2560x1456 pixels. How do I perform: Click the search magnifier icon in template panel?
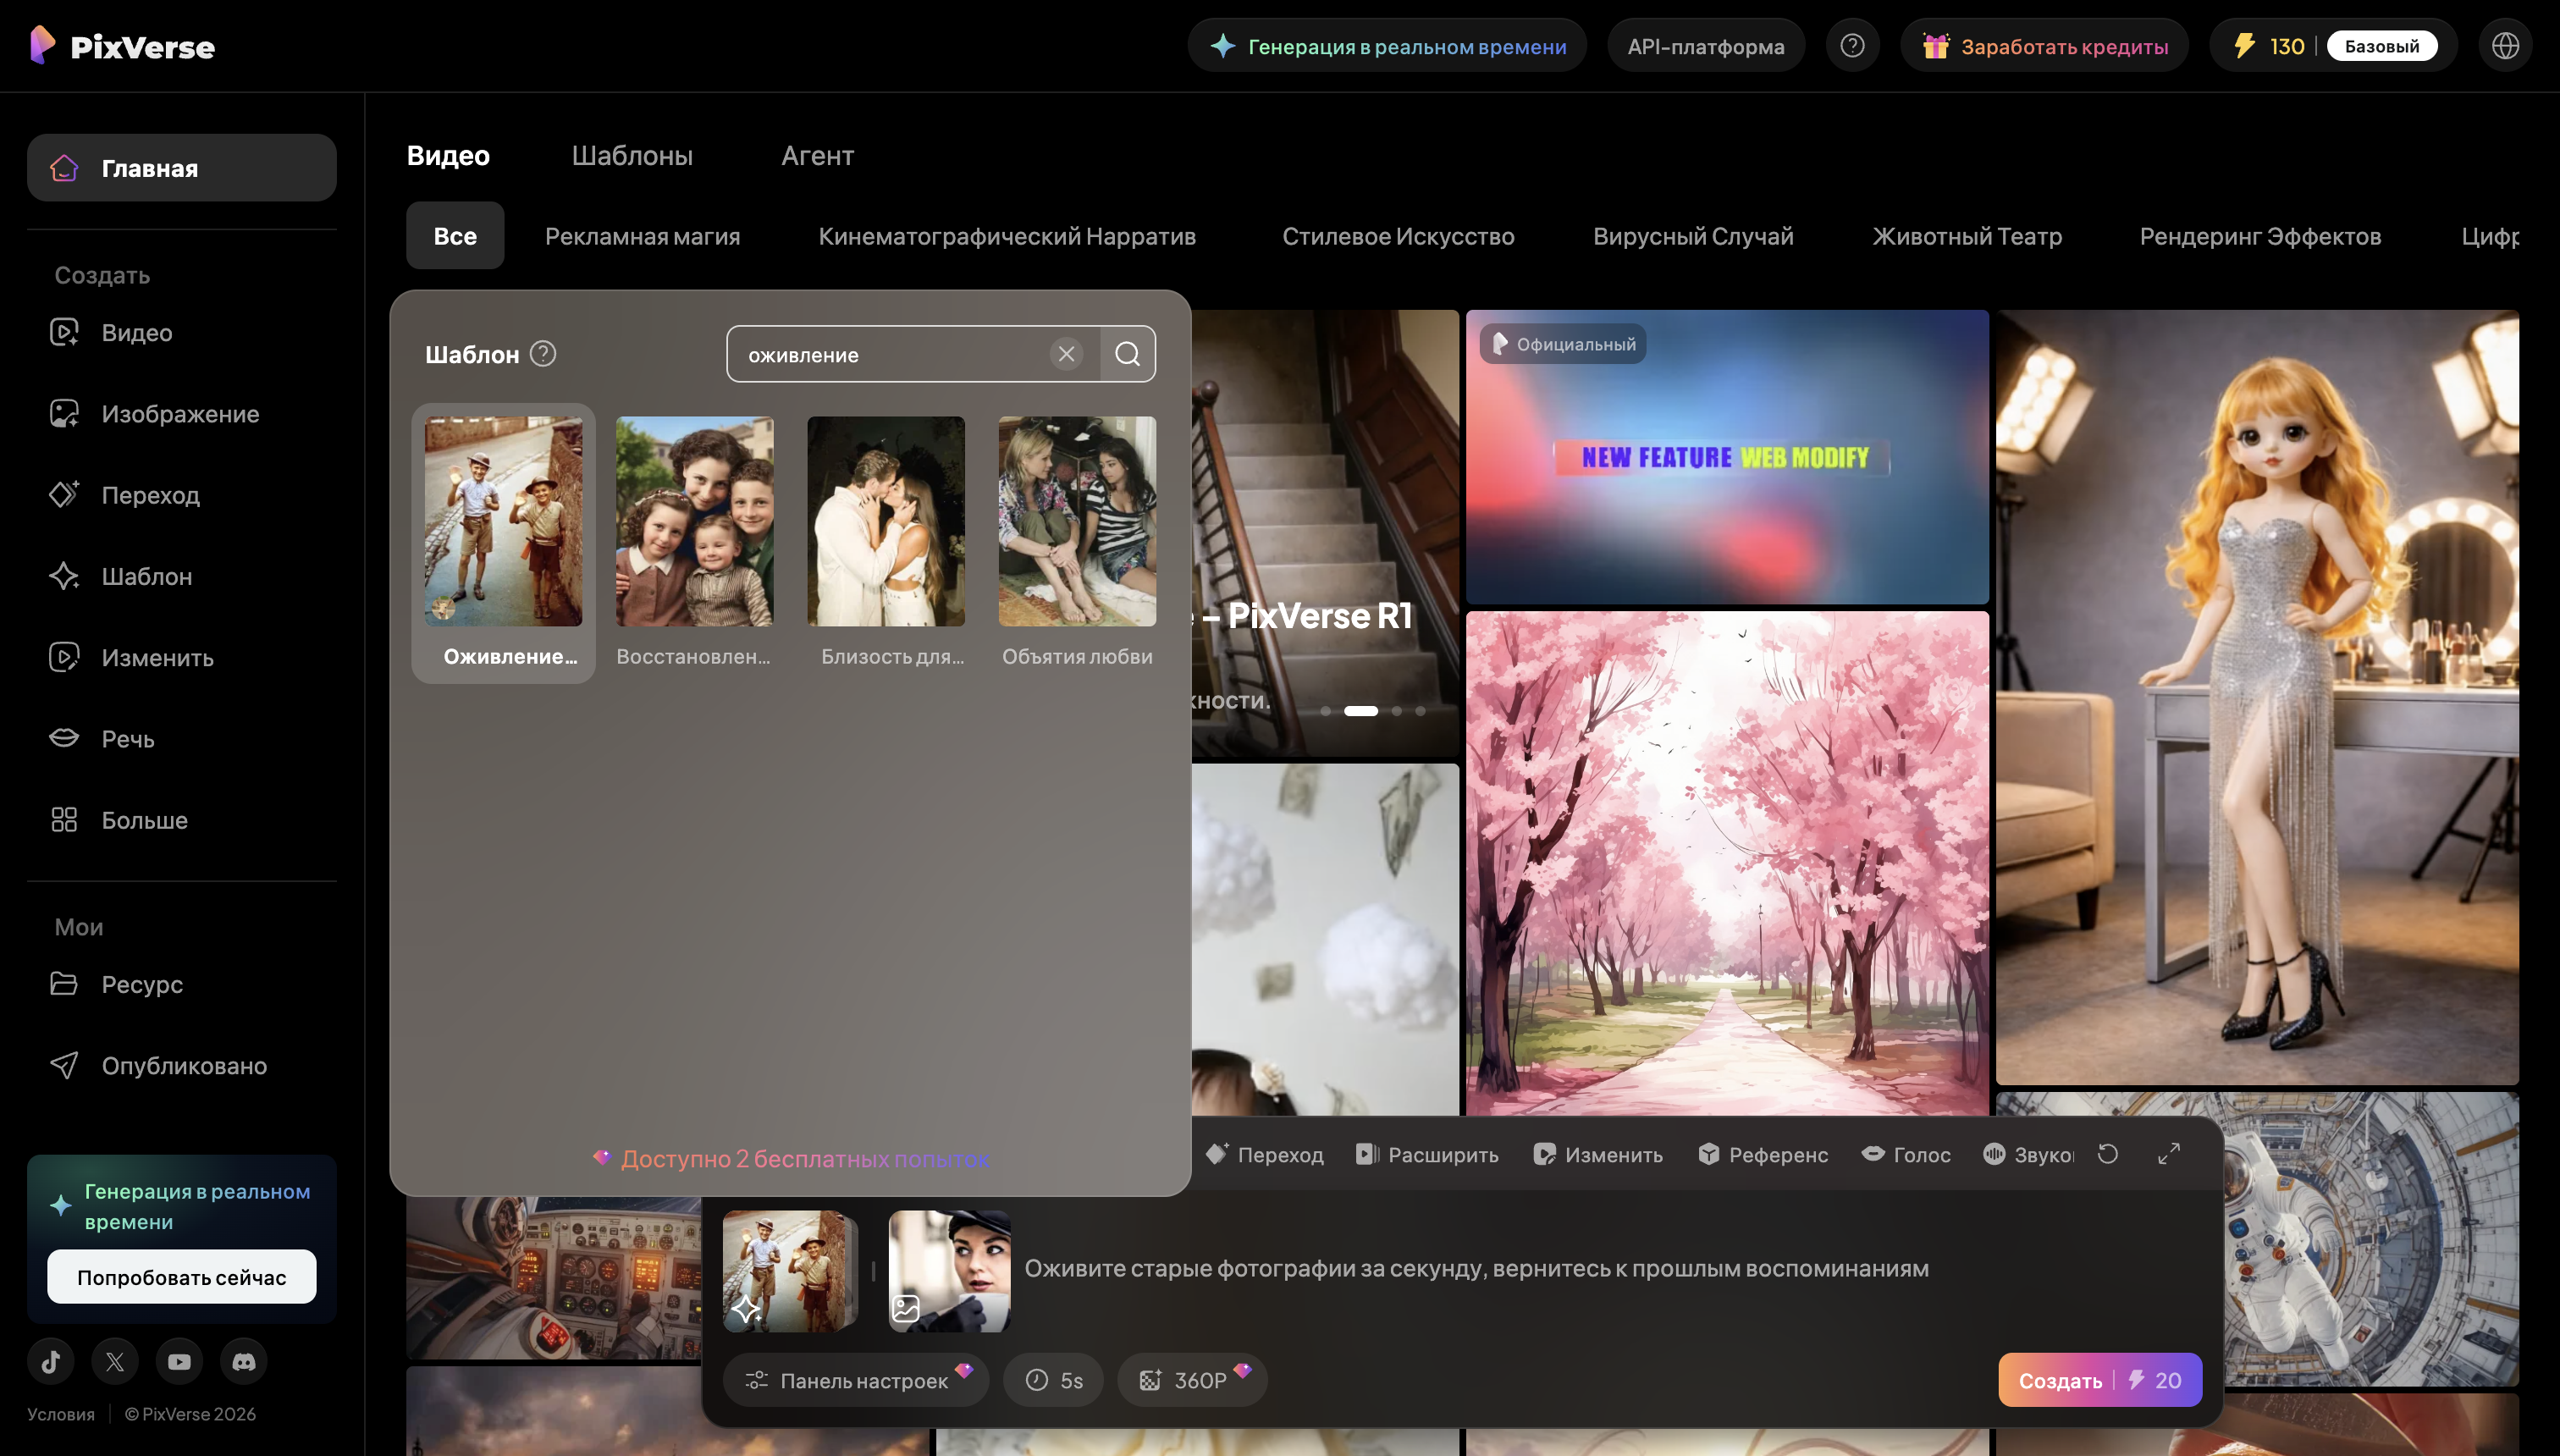click(x=1127, y=354)
